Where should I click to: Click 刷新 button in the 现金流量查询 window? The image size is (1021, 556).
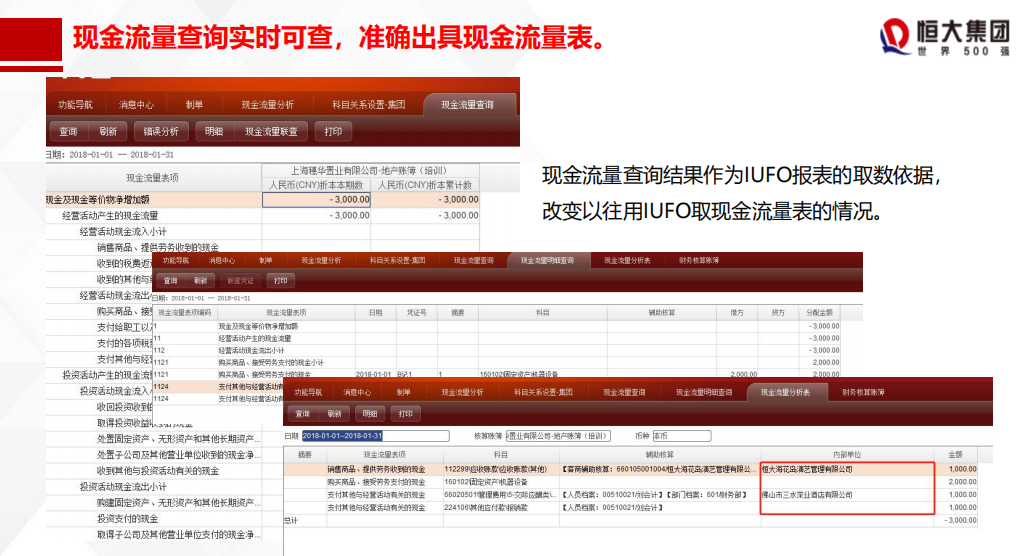tap(108, 132)
